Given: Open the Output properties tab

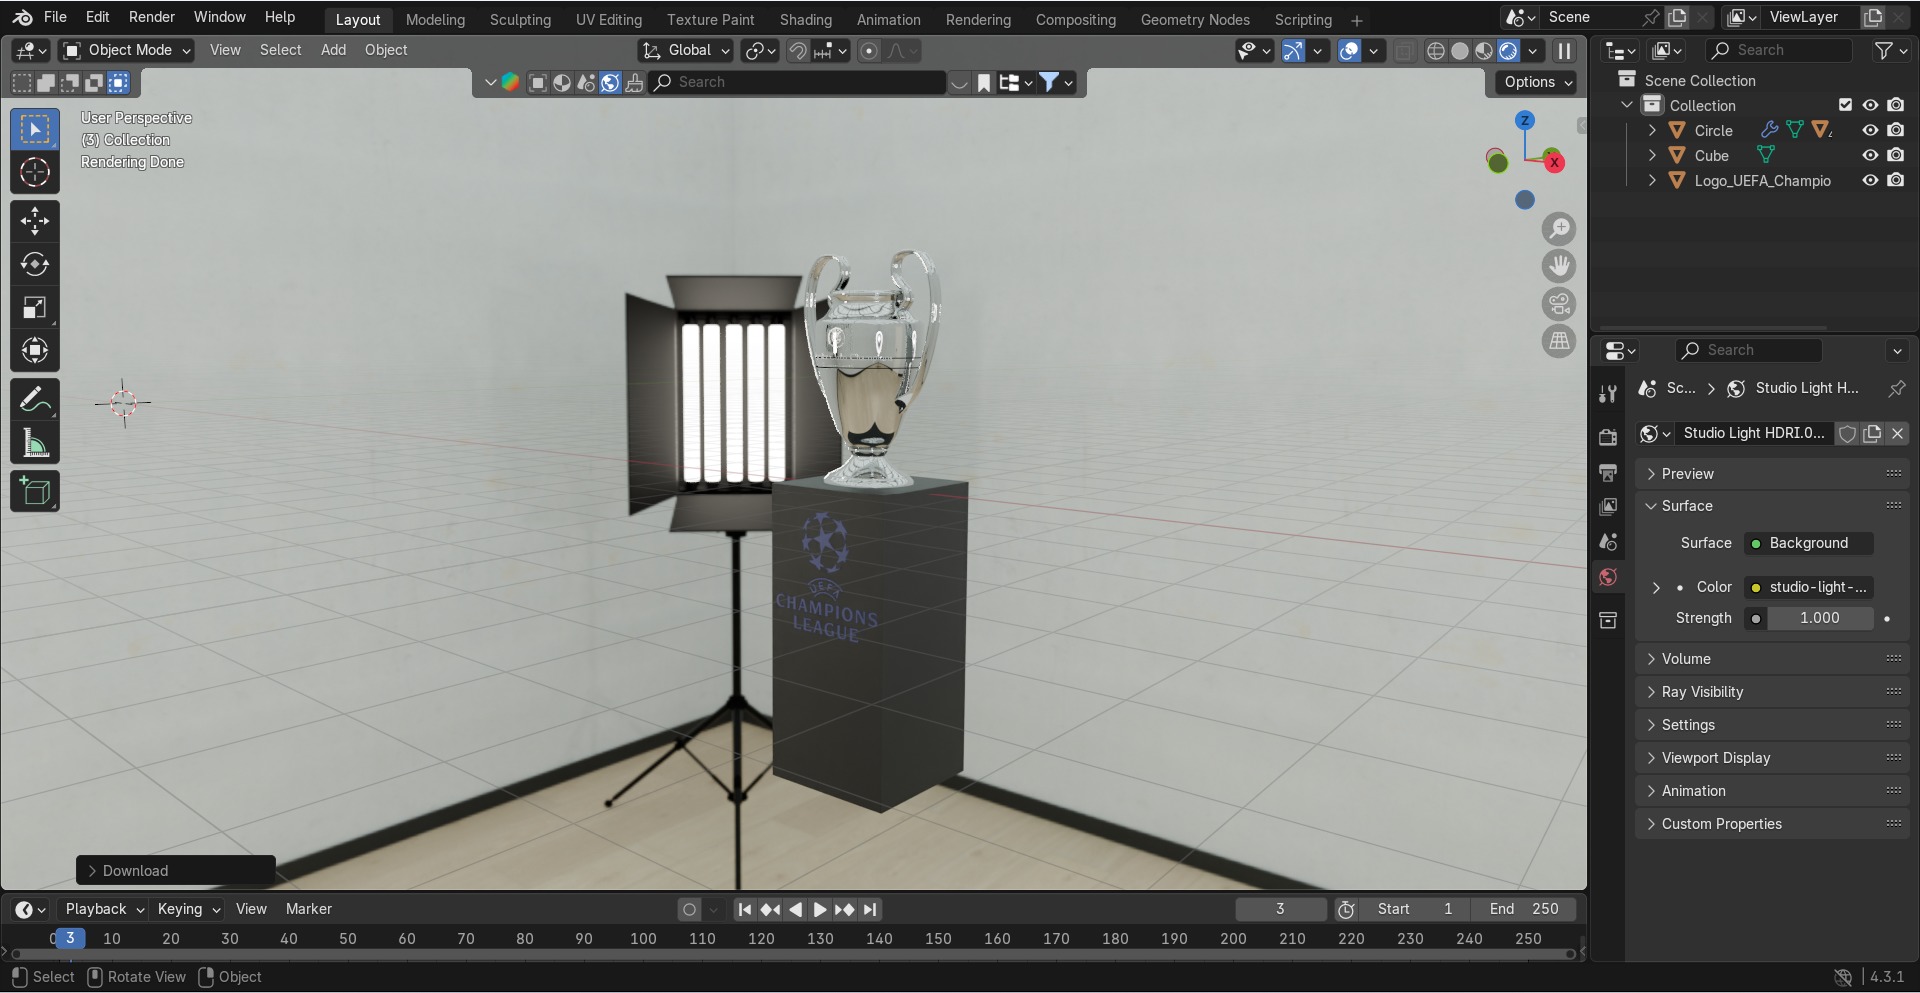Looking at the screenshot, I should (1608, 472).
